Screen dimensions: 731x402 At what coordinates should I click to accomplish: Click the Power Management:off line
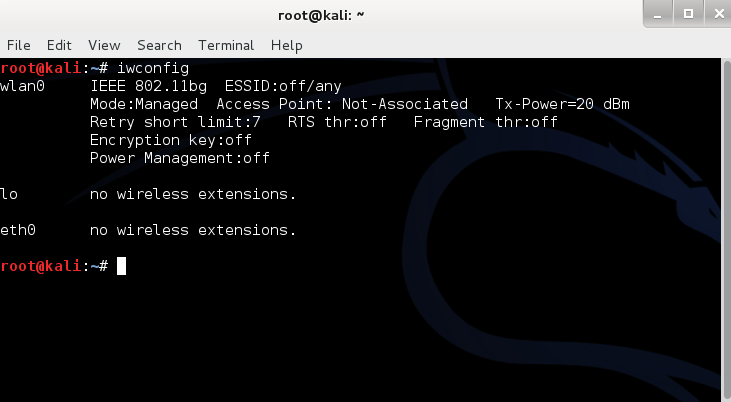tap(179, 158)
